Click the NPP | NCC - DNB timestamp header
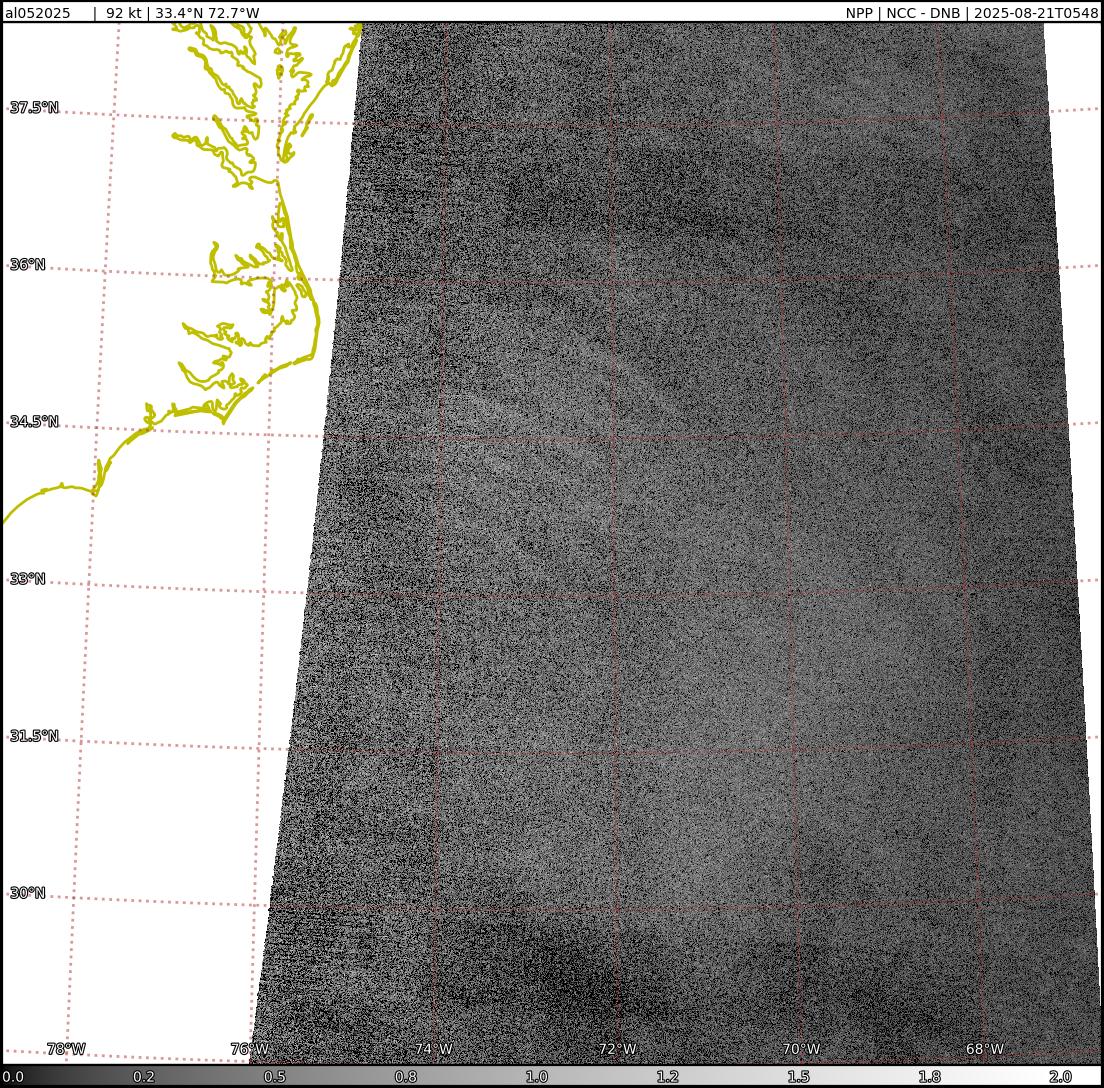Screen dimensions: 1104x1088 [x=971, y=13]
